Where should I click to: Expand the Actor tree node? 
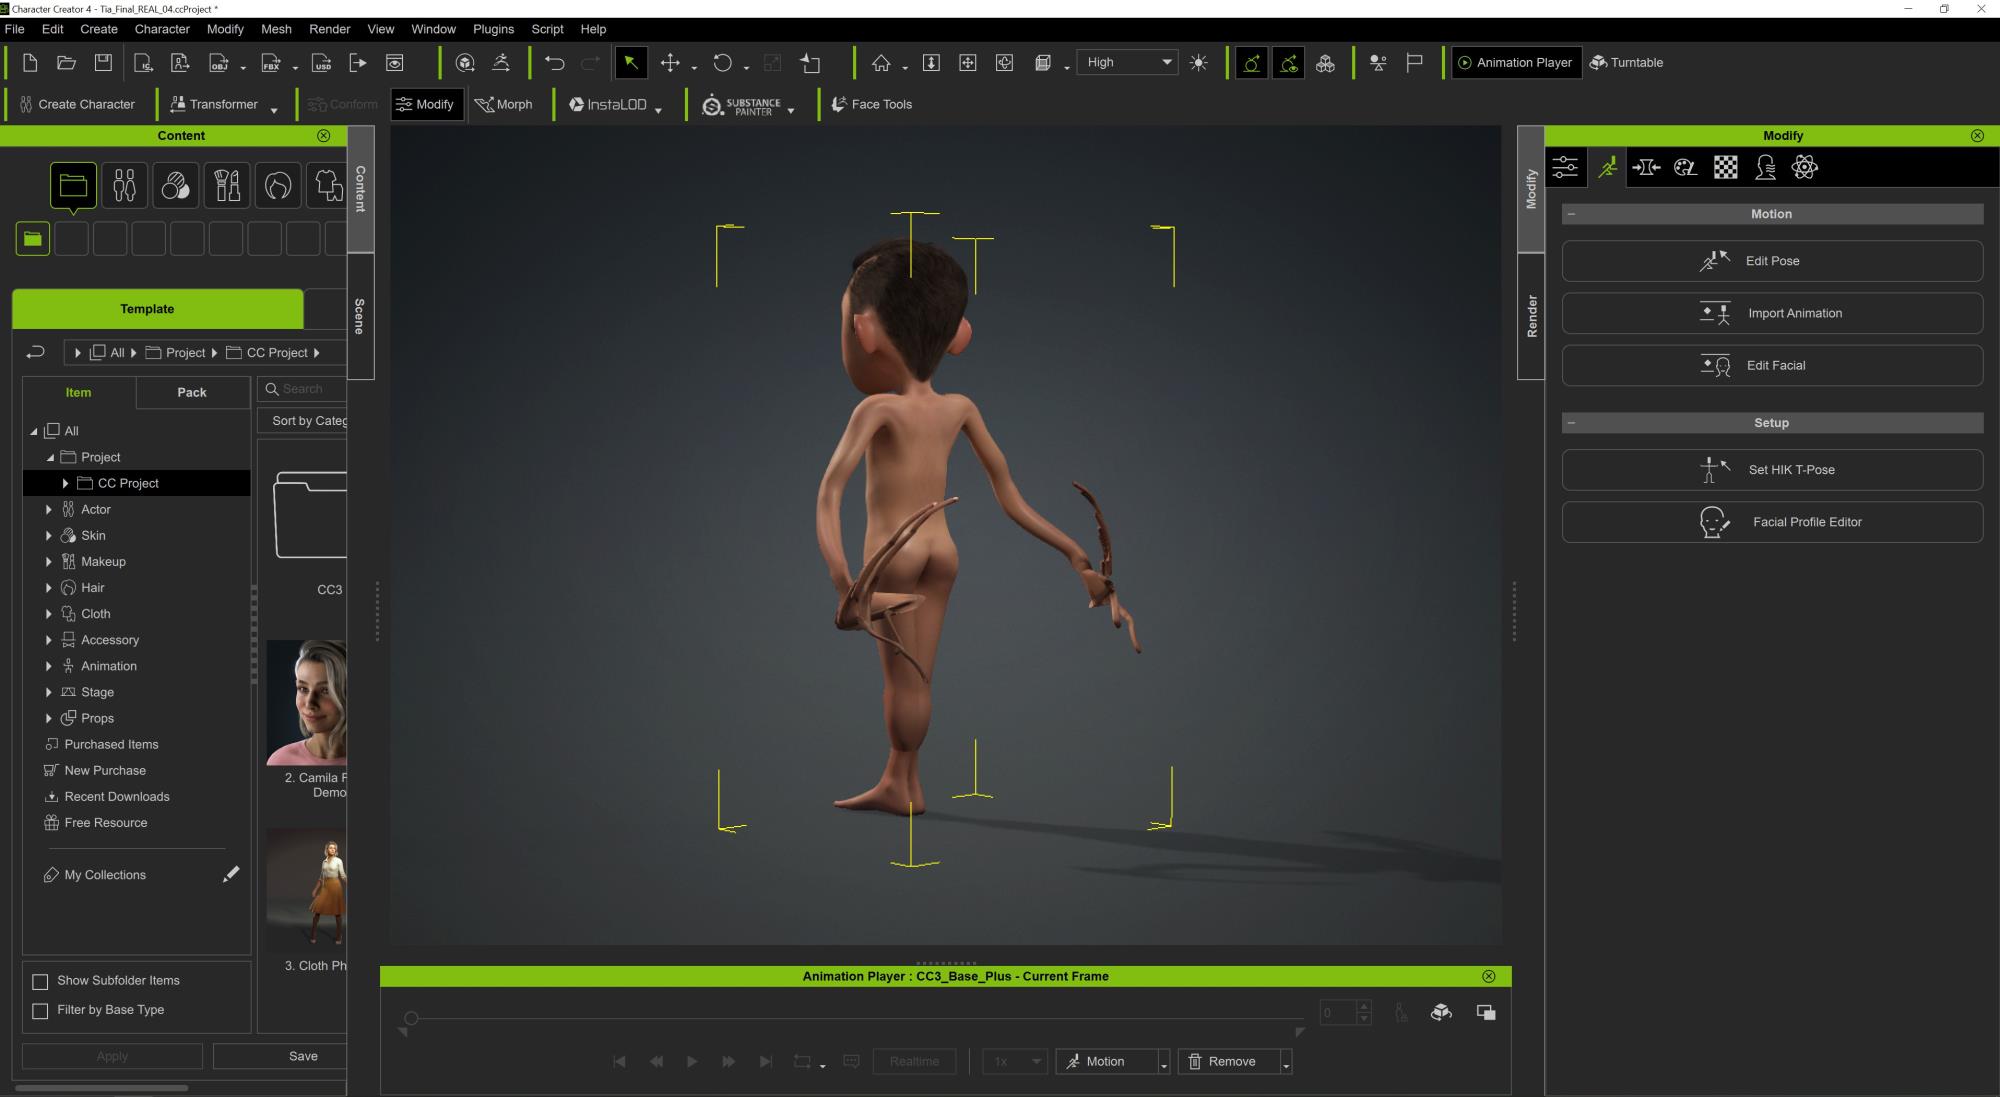click(48, 509)
